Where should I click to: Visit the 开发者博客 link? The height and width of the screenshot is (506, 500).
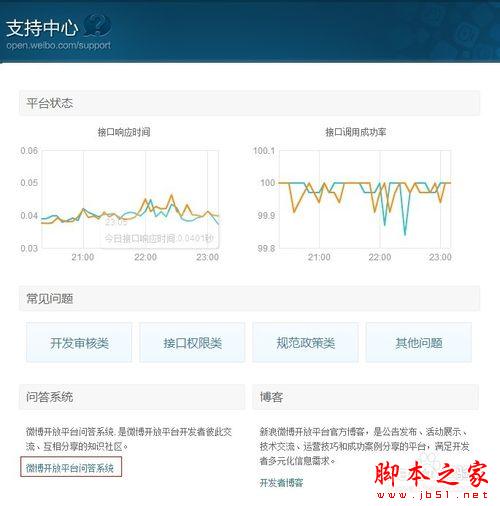[x=282, y=482]
